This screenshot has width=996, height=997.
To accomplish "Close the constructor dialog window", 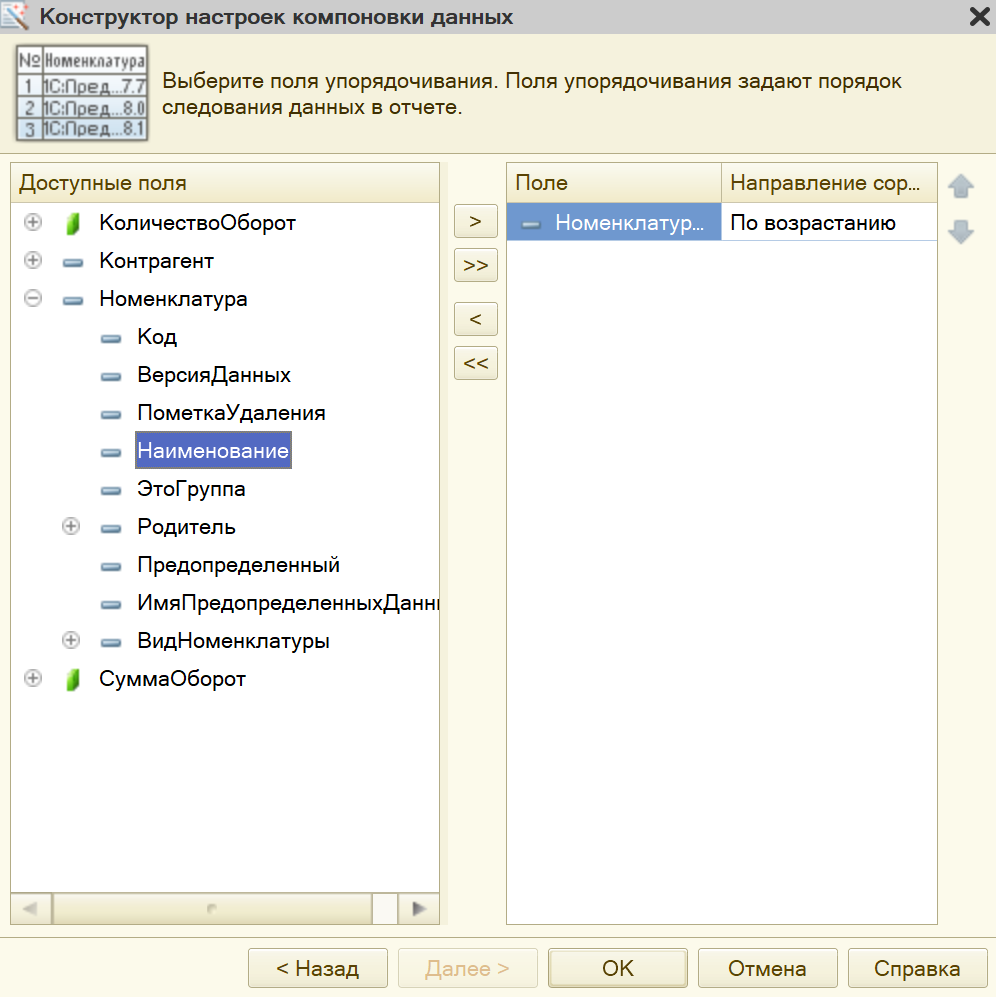I will (x=979, y=17).
